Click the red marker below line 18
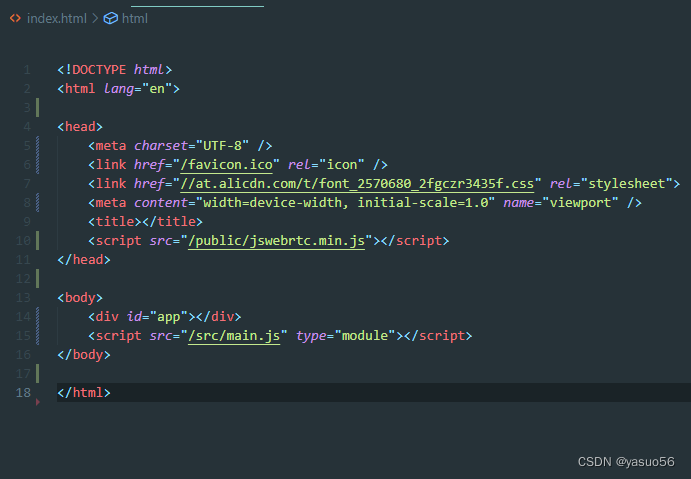Image resolution: width=691 pixels, height=479 pixels. coord(38,402)
